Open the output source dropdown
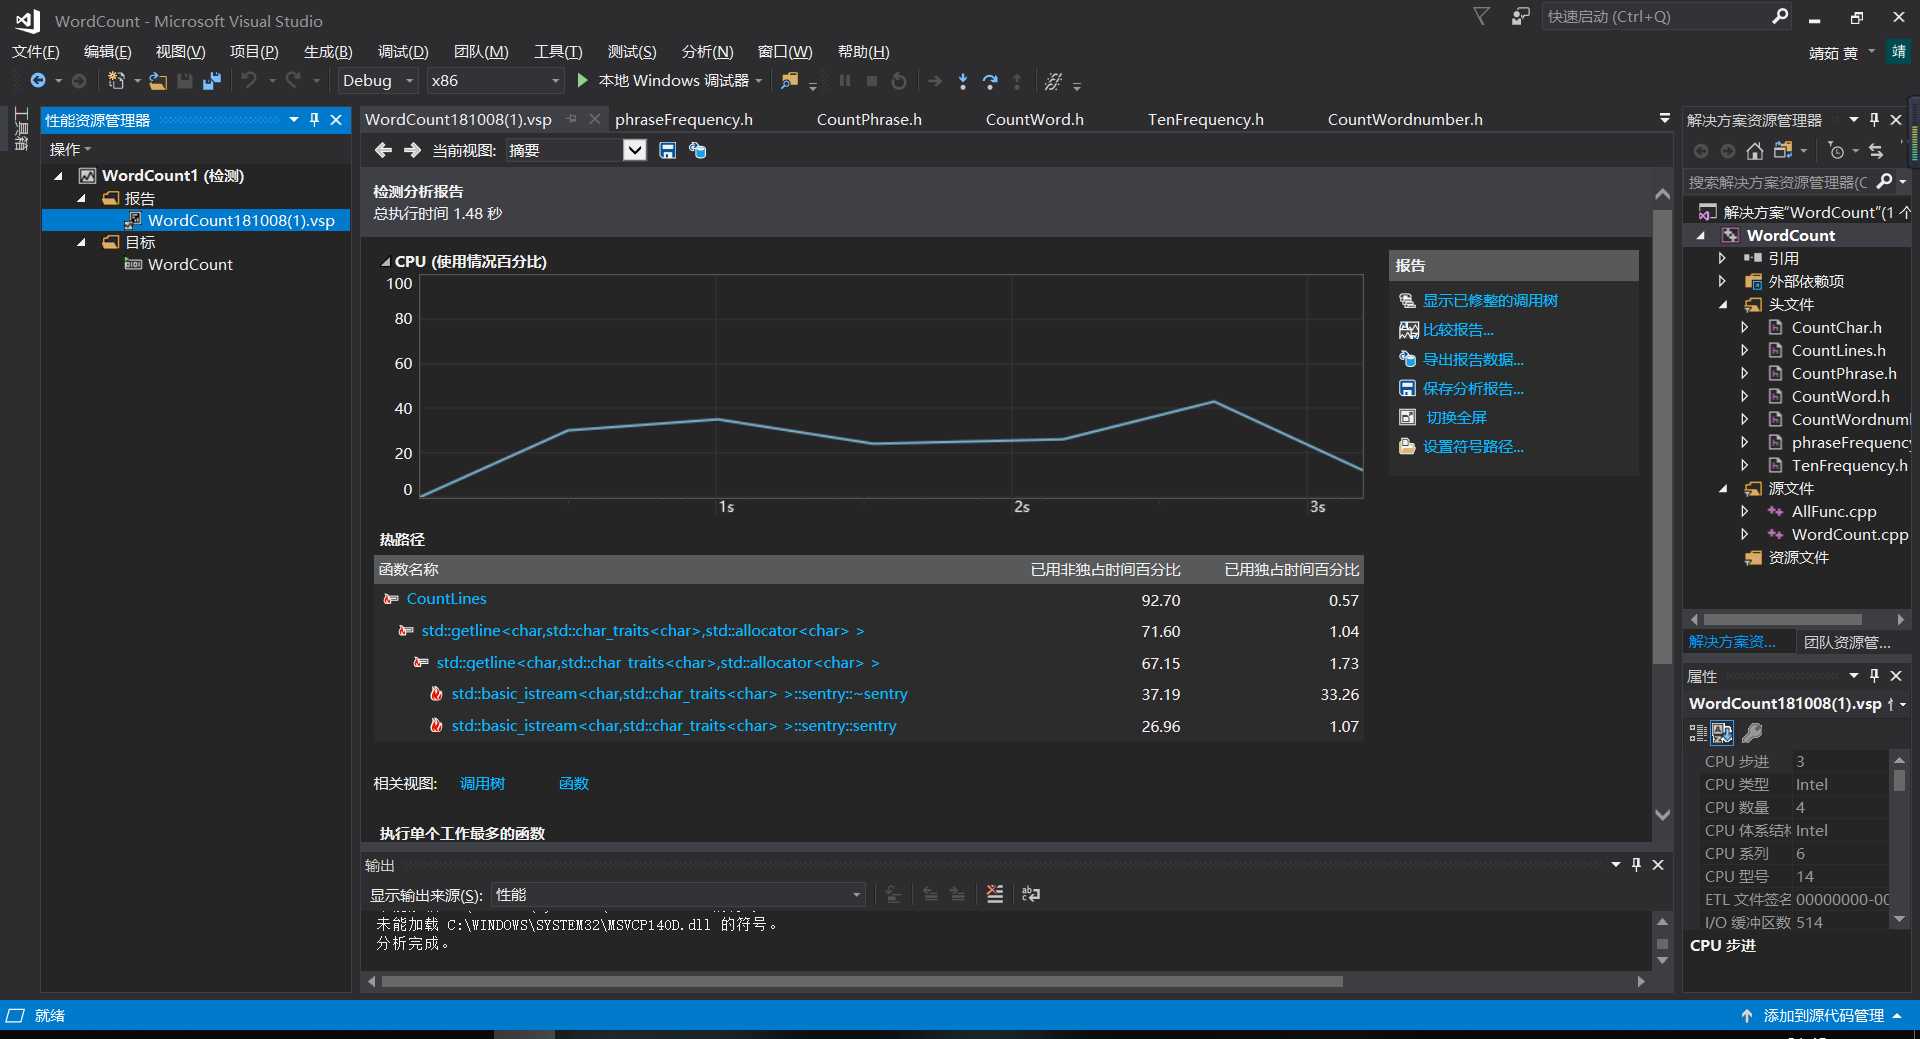This screenshot has width=1920, height=1039. (857, 895)
